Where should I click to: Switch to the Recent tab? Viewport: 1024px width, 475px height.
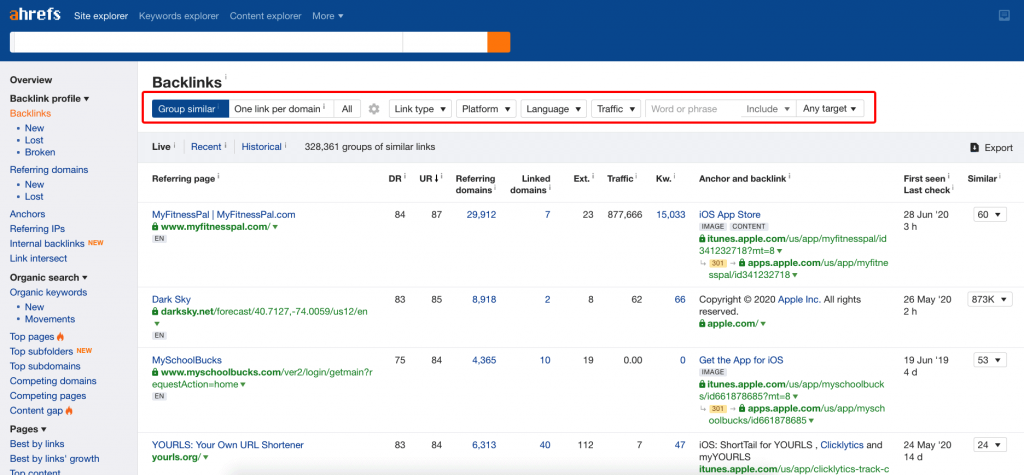(206, 147)
